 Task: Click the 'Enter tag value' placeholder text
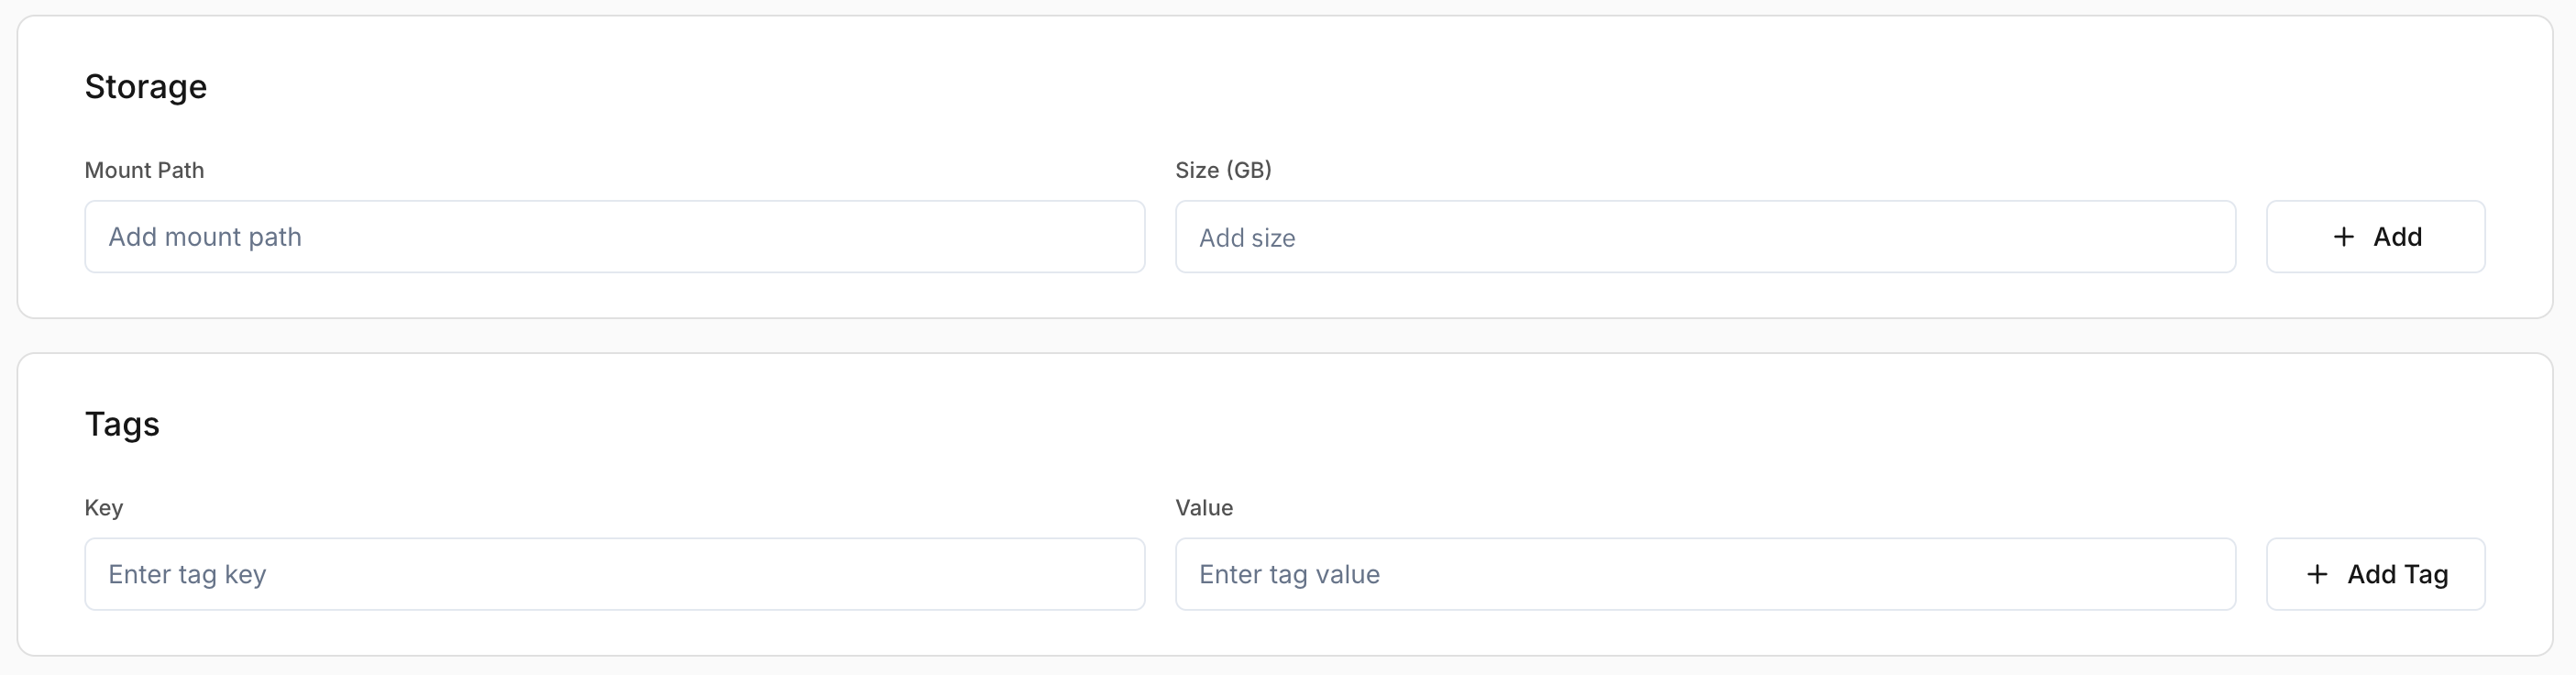pyautogui.click(x=1289, y=574)
